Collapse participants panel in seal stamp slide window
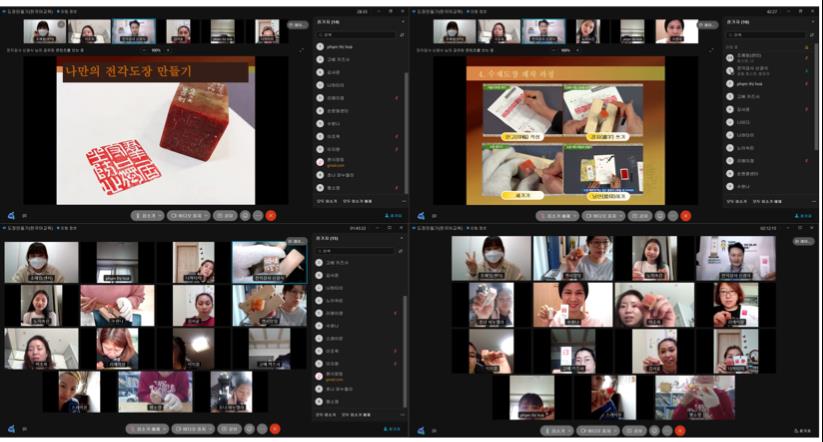The image size is (823, 442). (403, 22)
